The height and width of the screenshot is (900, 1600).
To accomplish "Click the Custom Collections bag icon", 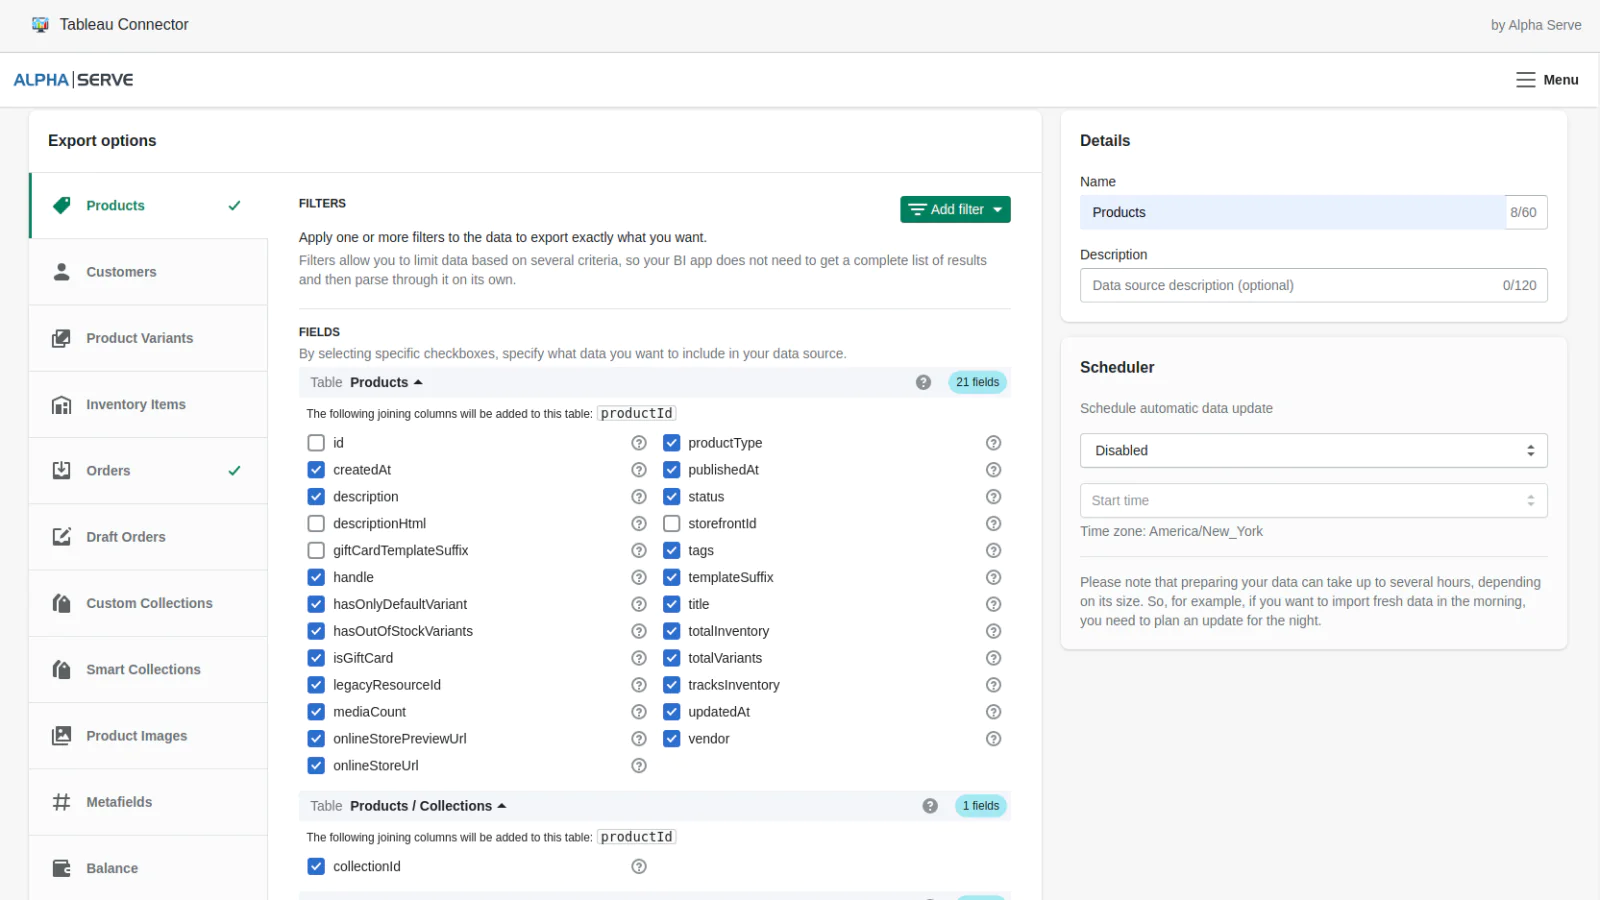I will pyautogui.click(x=61, y=603).
